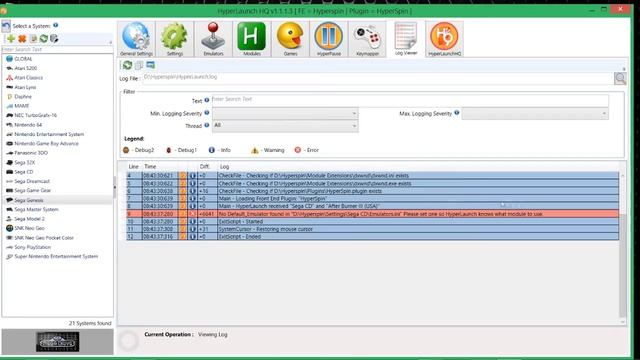Image resolution: width=640 pixels, height=360 pixels.
Task: Click the help icon beside Text filter
Action: (207, 100)
